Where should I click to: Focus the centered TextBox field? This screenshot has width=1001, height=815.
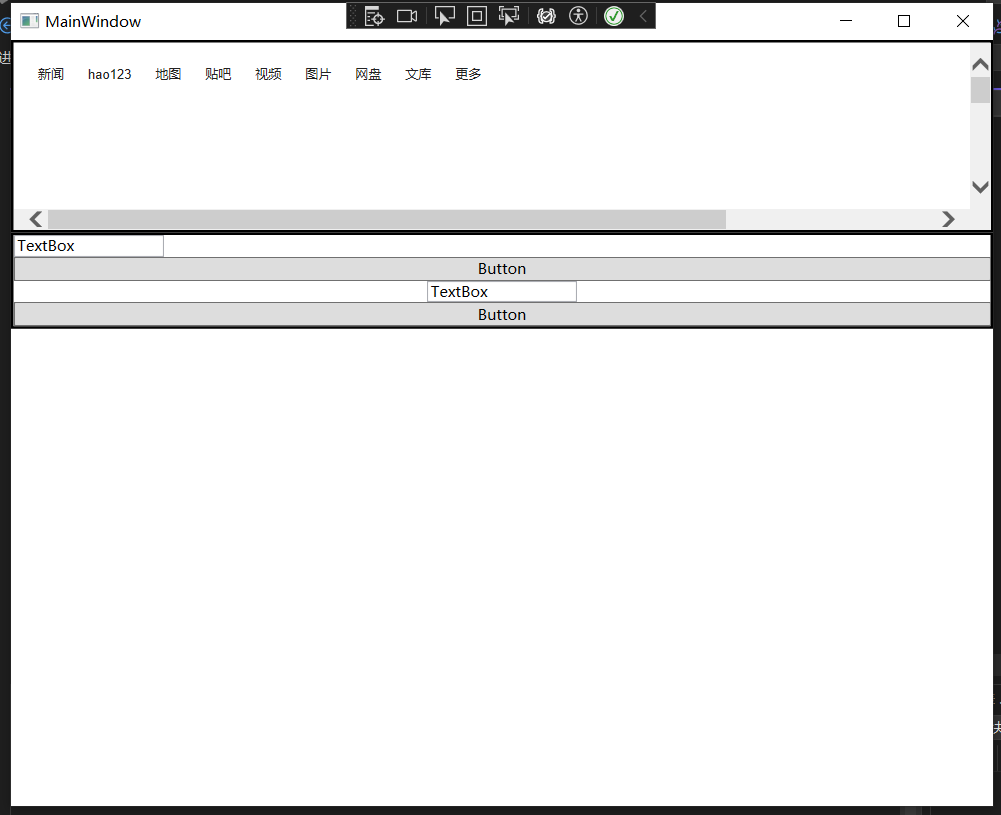tap(502, 292)
